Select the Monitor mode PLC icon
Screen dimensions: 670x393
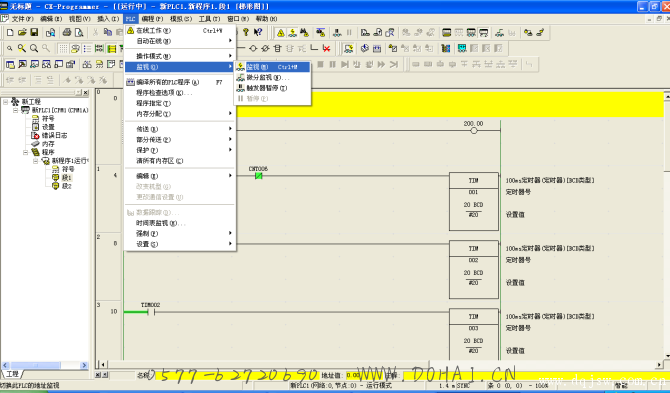coord(471,33)
